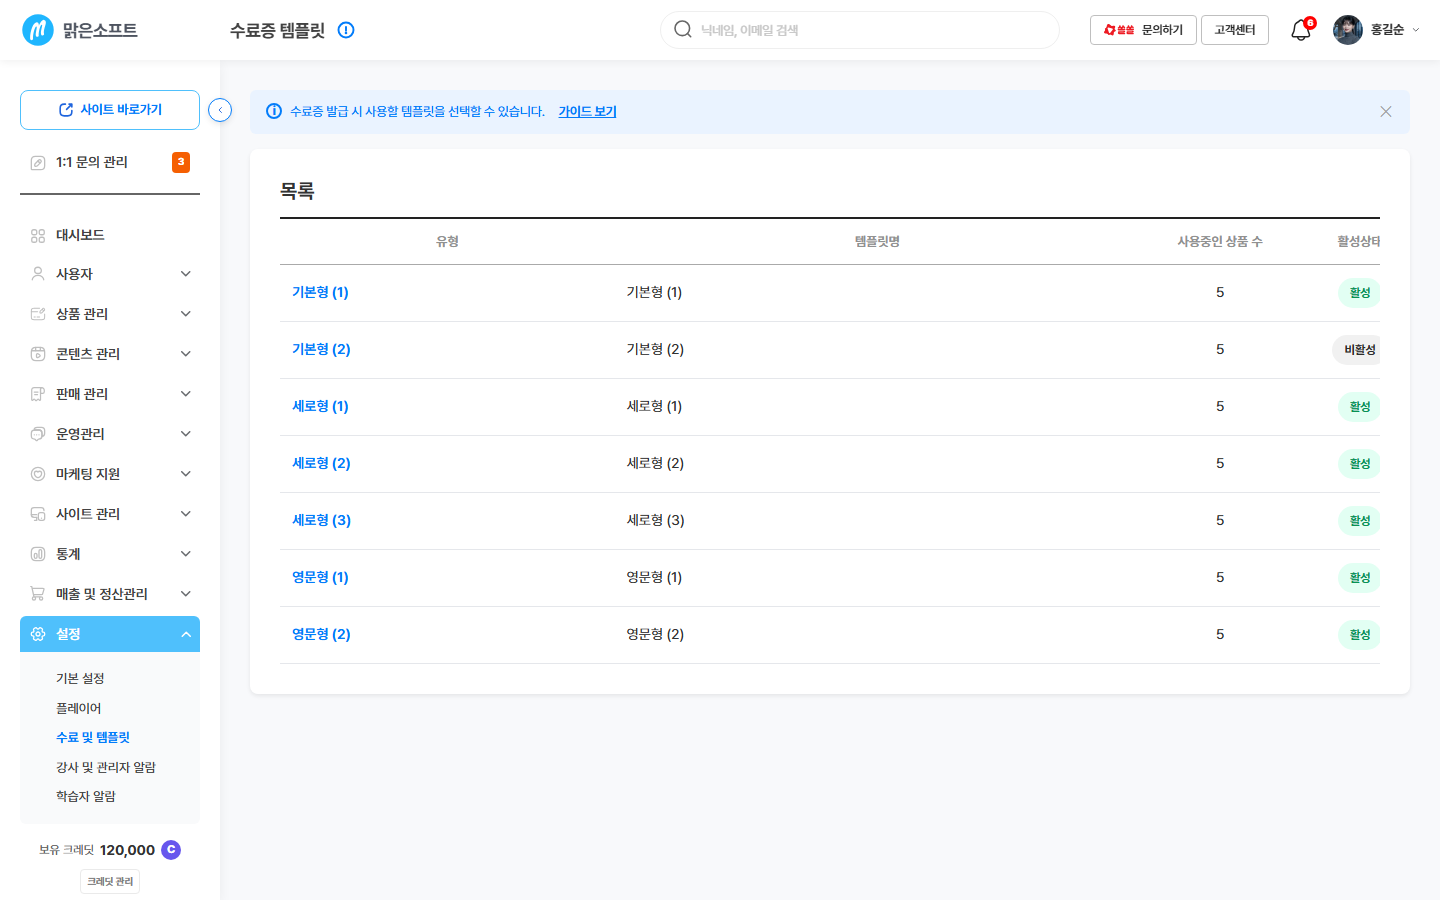Click the 사이트 바로가기 button
Screen dimensions: 1440x900
[110, 110]
